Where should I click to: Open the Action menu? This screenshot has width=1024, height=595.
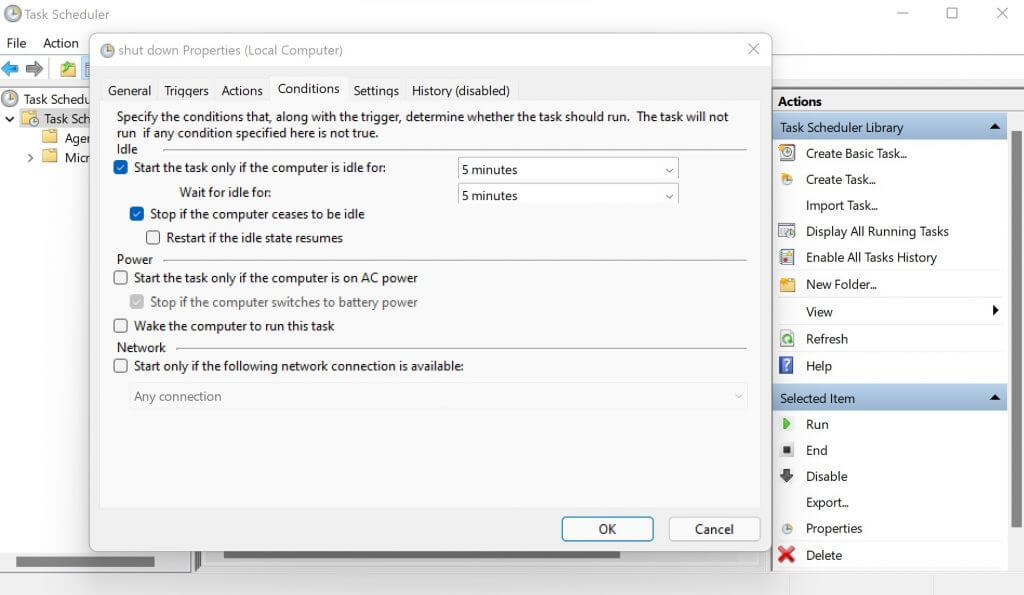tap(61, 43)
